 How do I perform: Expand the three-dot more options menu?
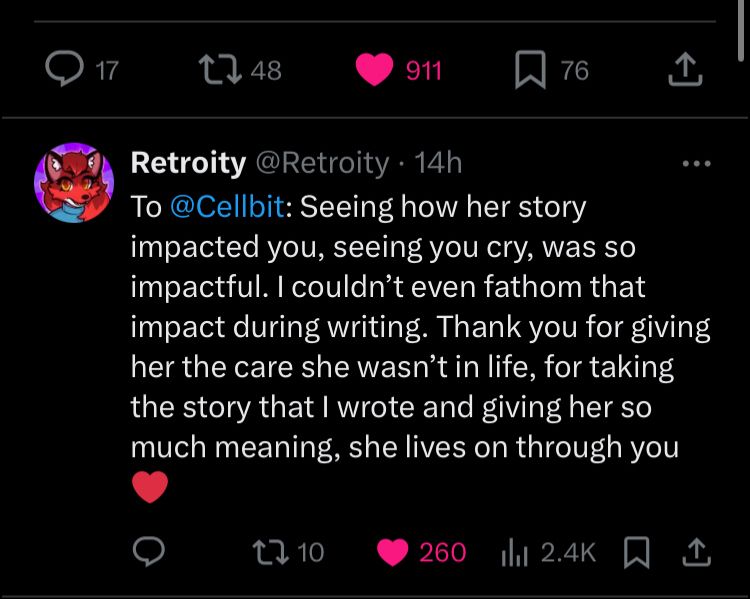695,163
